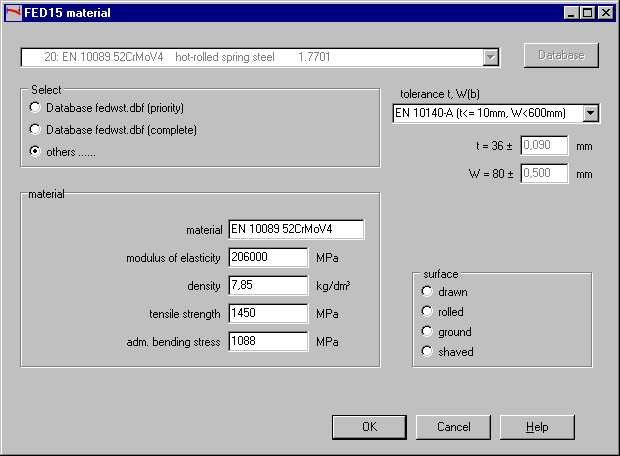Open the tolerance t, W(b) dropdown
The image size is (620, 456).
tap(590, 113)
